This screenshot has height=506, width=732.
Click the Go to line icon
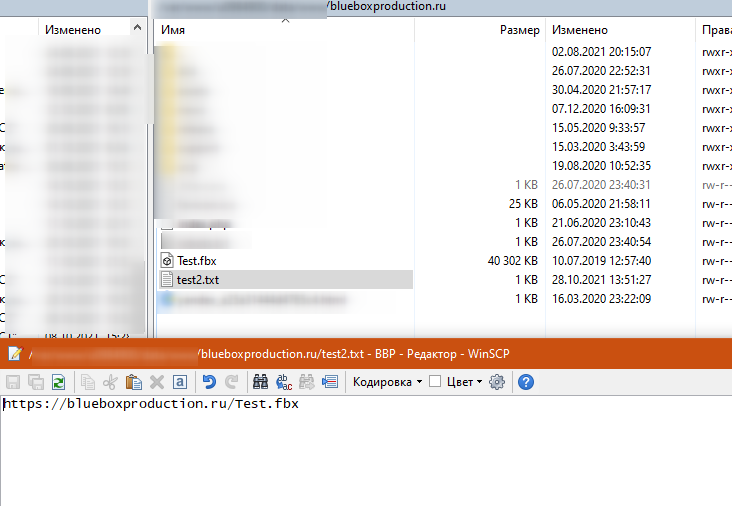329,381
